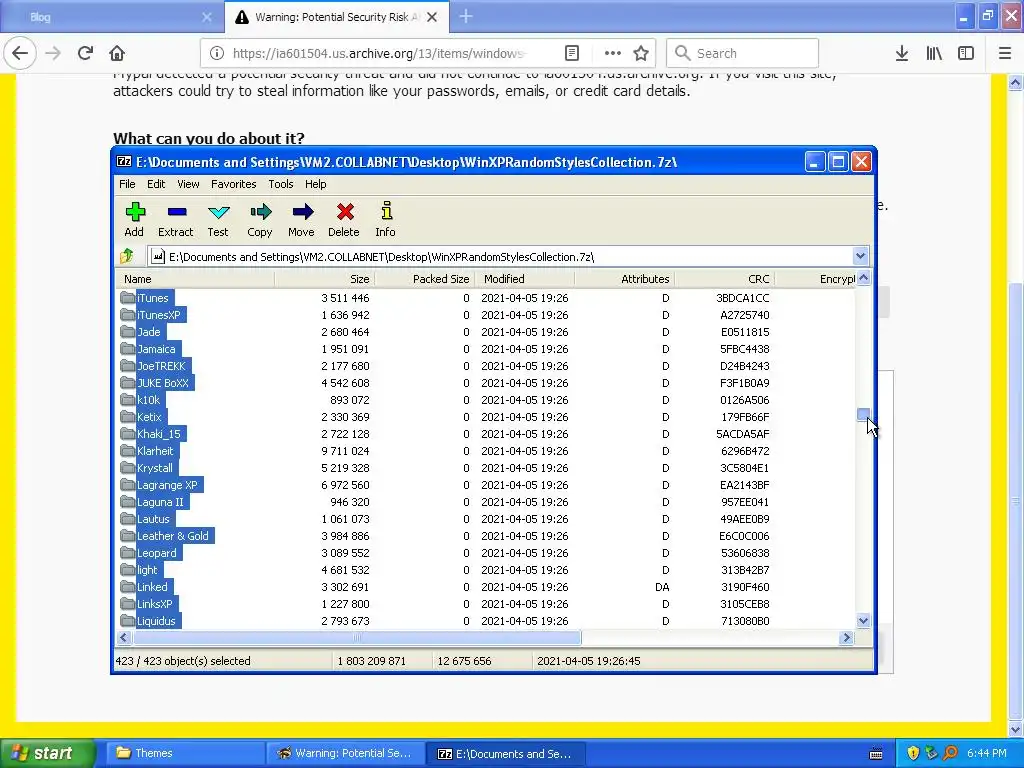The image size is (1024, 768).
Task: Show sidebars icon in Firefox toolbar
Action: 966,54
